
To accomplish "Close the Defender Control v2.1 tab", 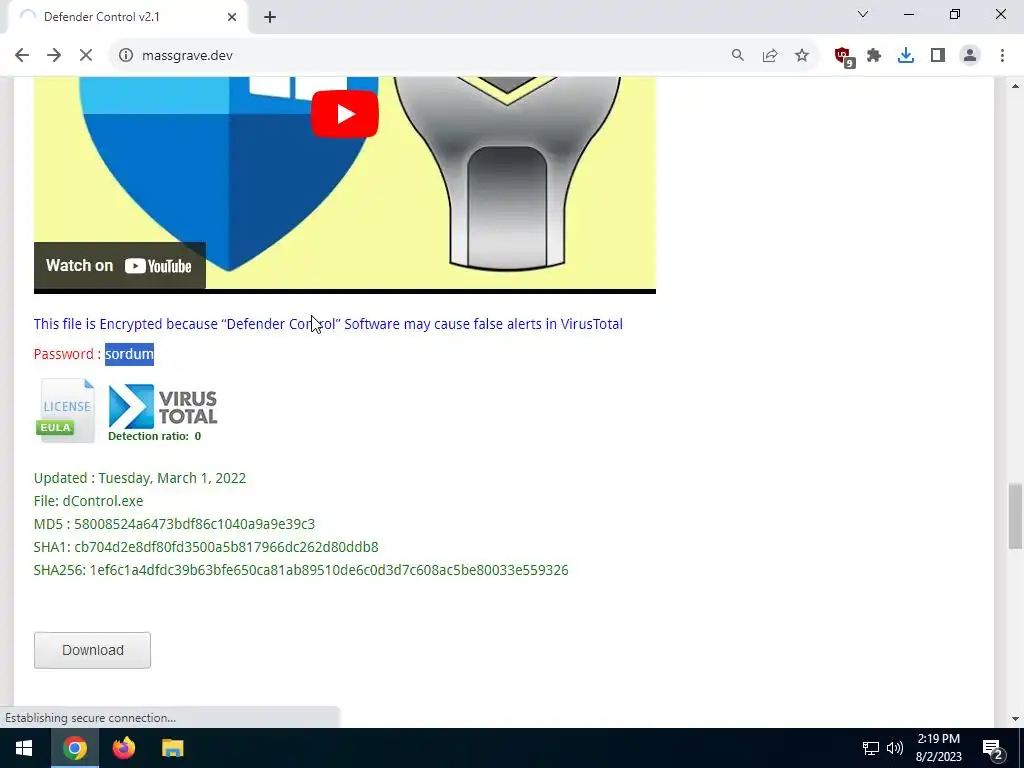I will click(x=232, y=17).
